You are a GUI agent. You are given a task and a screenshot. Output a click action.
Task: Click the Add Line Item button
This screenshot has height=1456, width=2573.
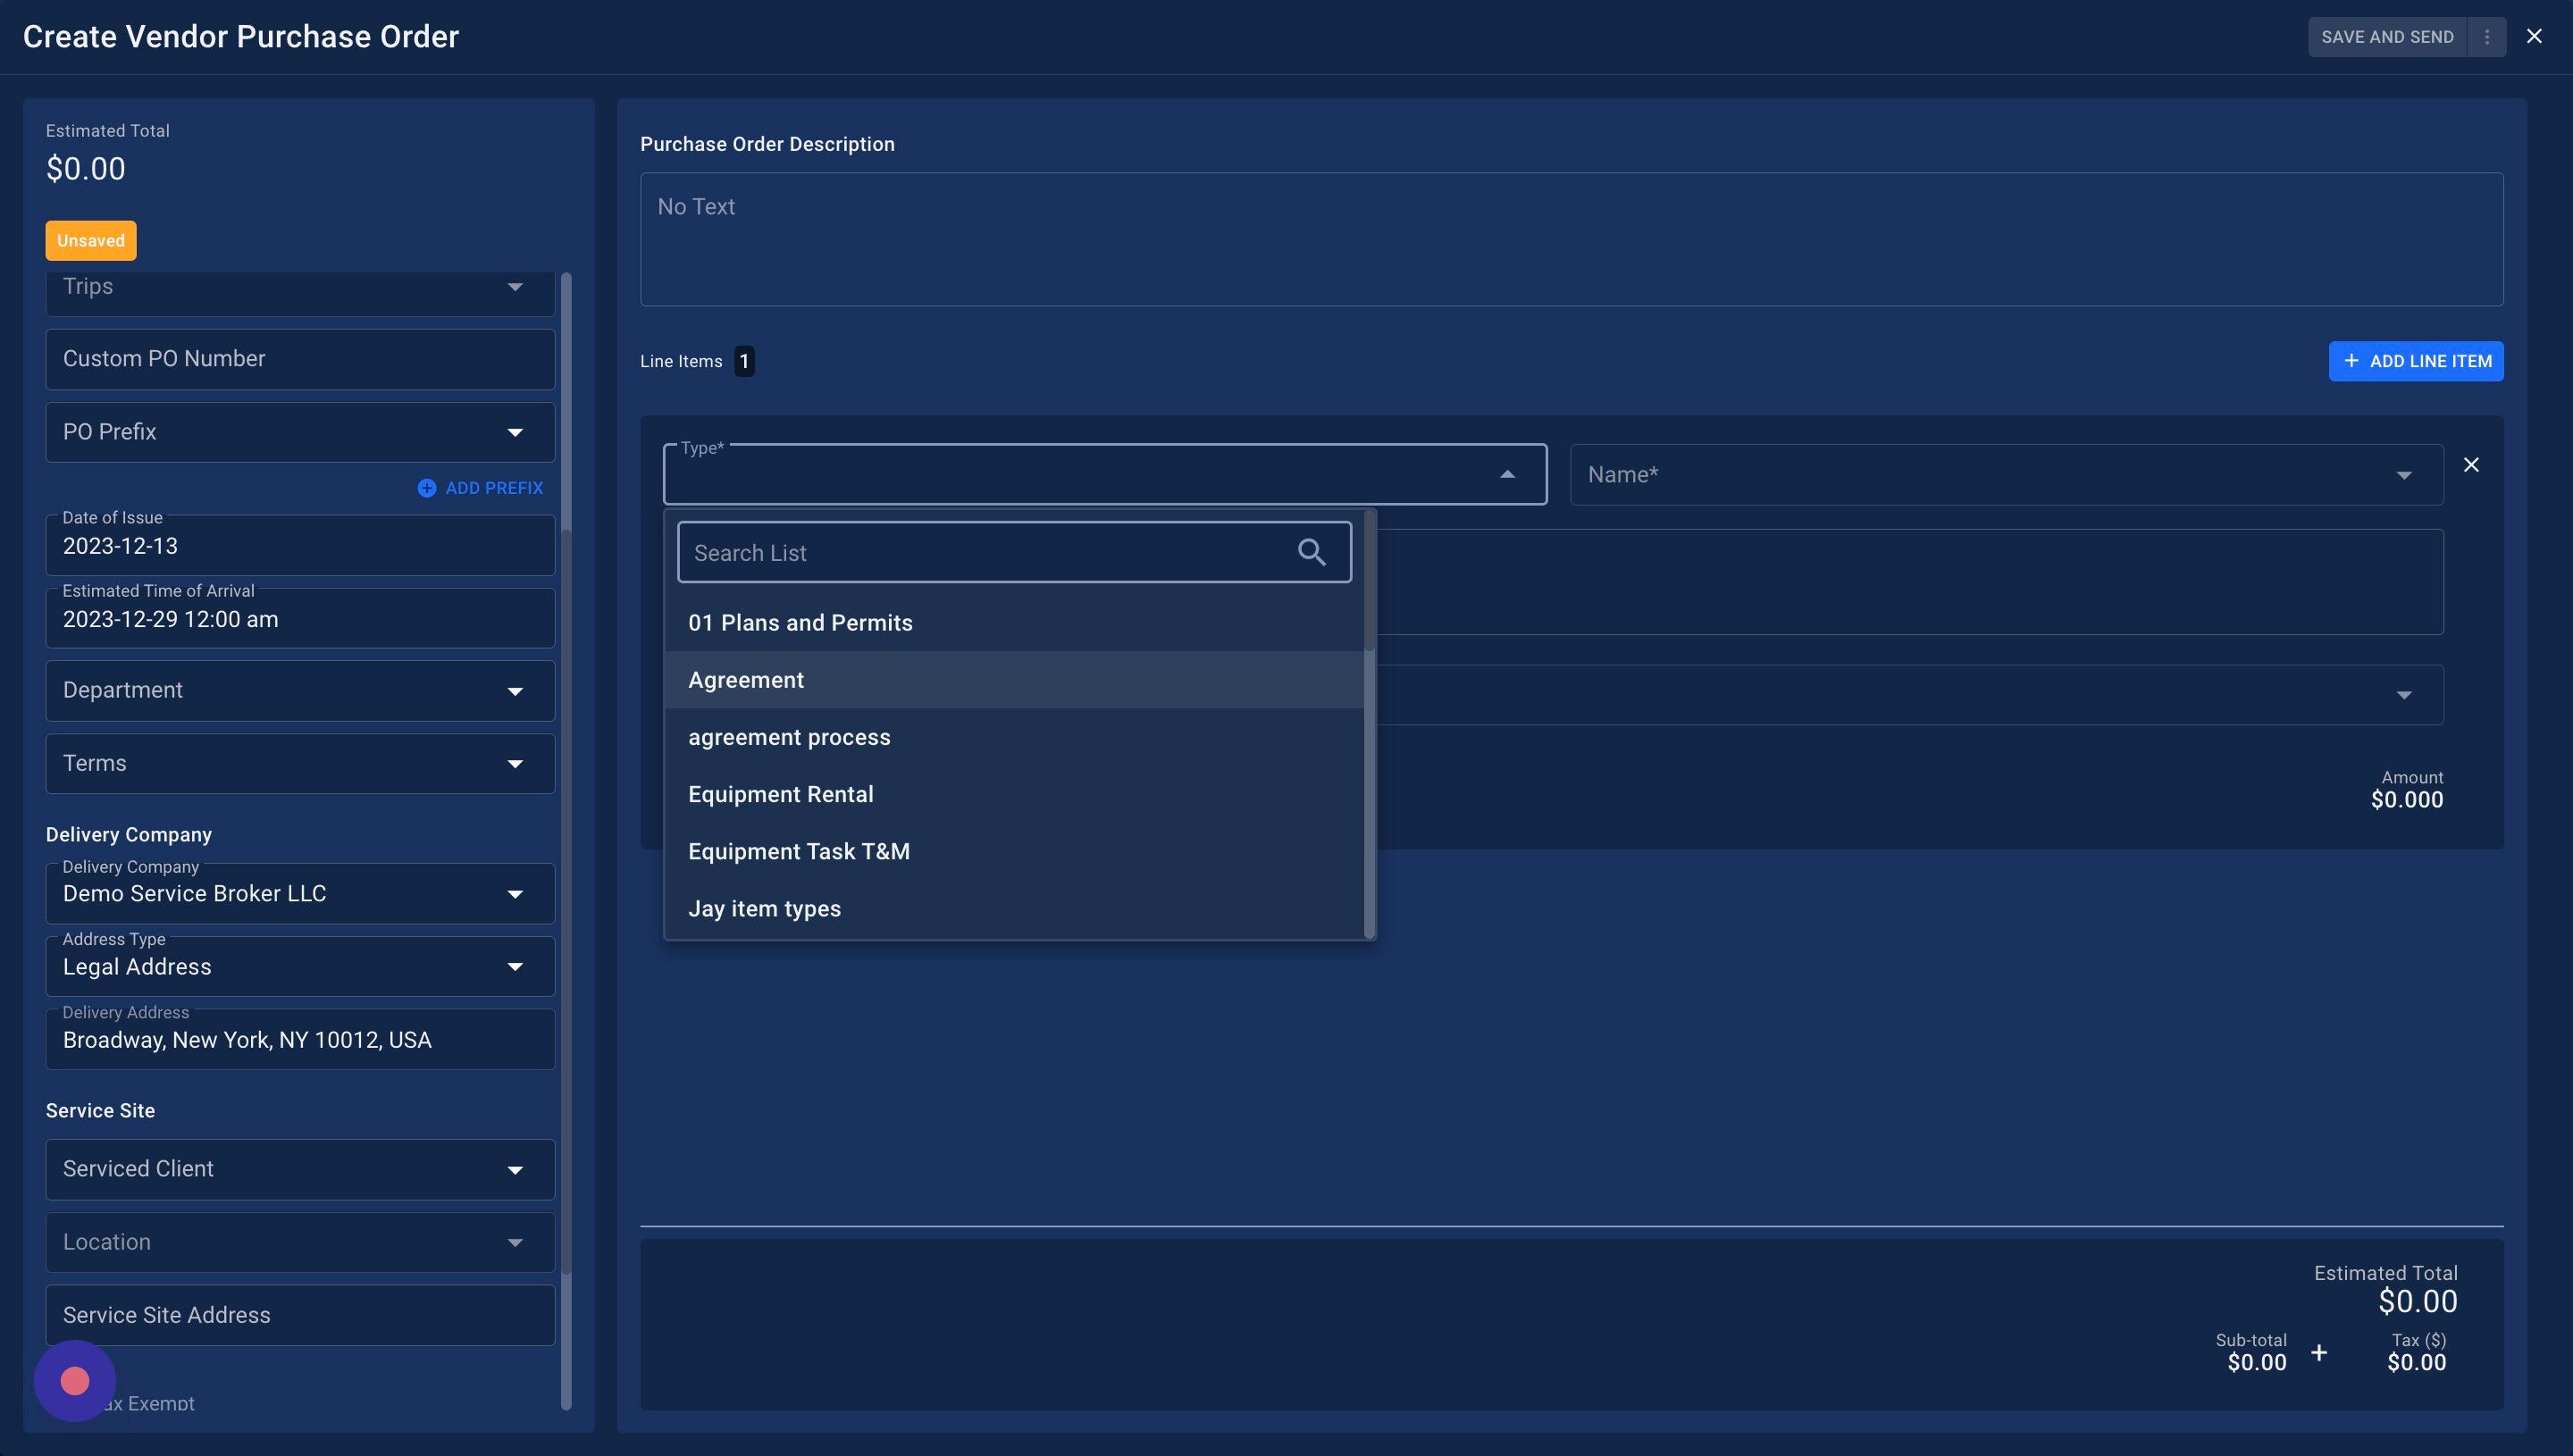coord(2415,361)
